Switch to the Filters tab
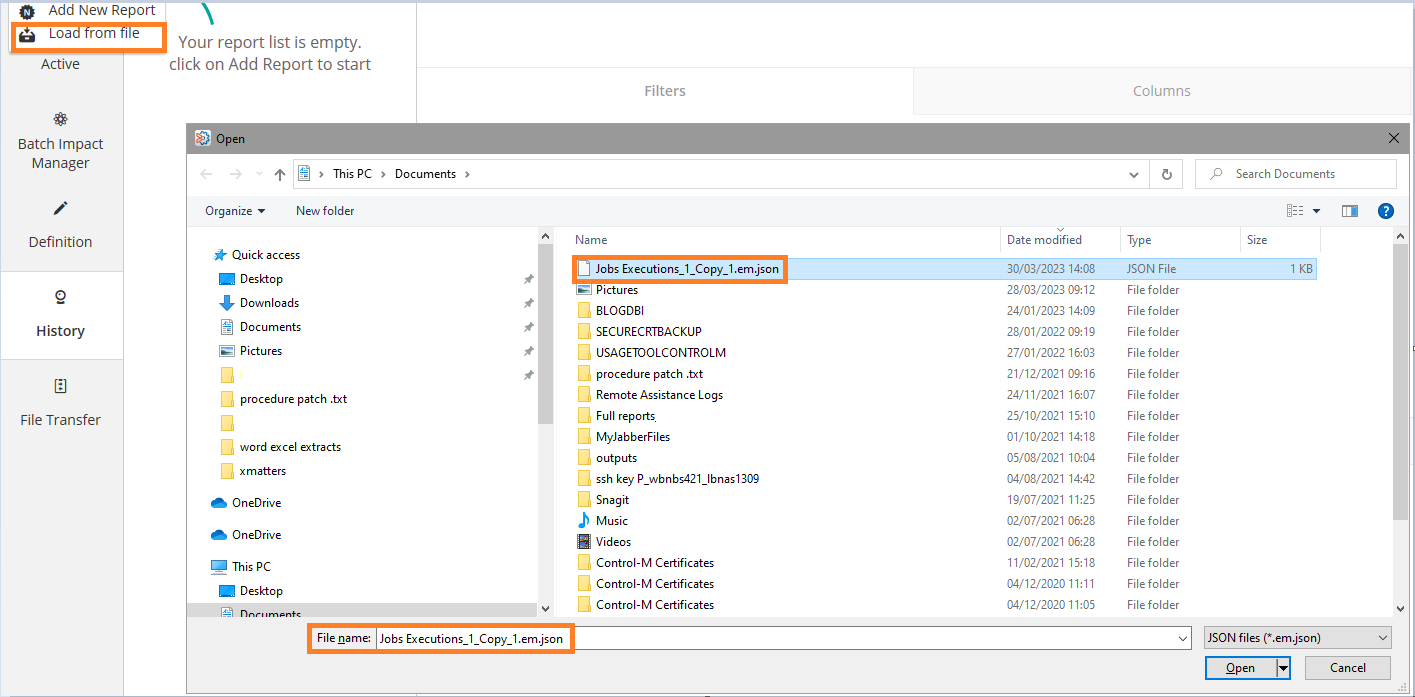 pos(664,91)
